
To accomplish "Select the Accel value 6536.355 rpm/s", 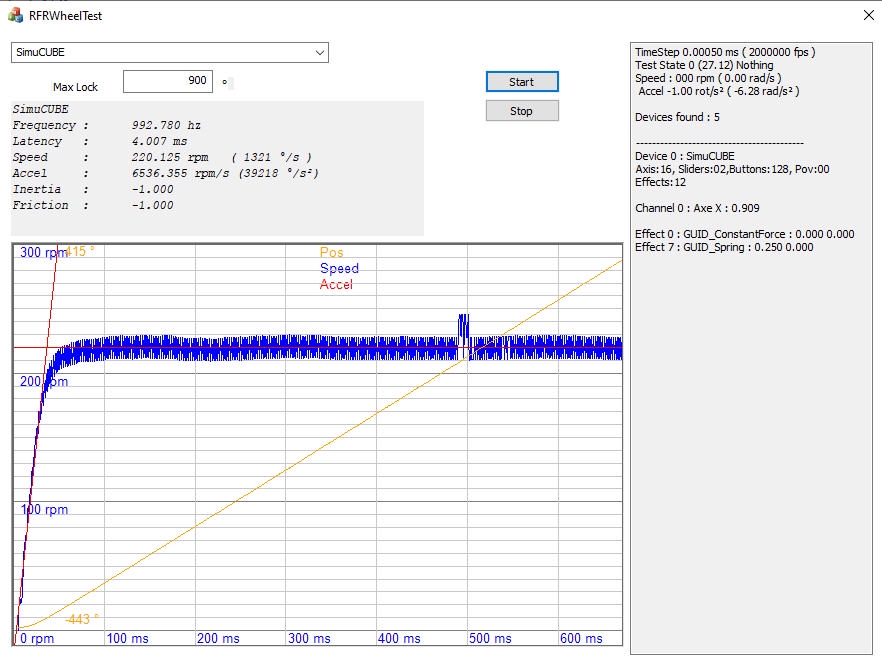I will tap(181, 173).
